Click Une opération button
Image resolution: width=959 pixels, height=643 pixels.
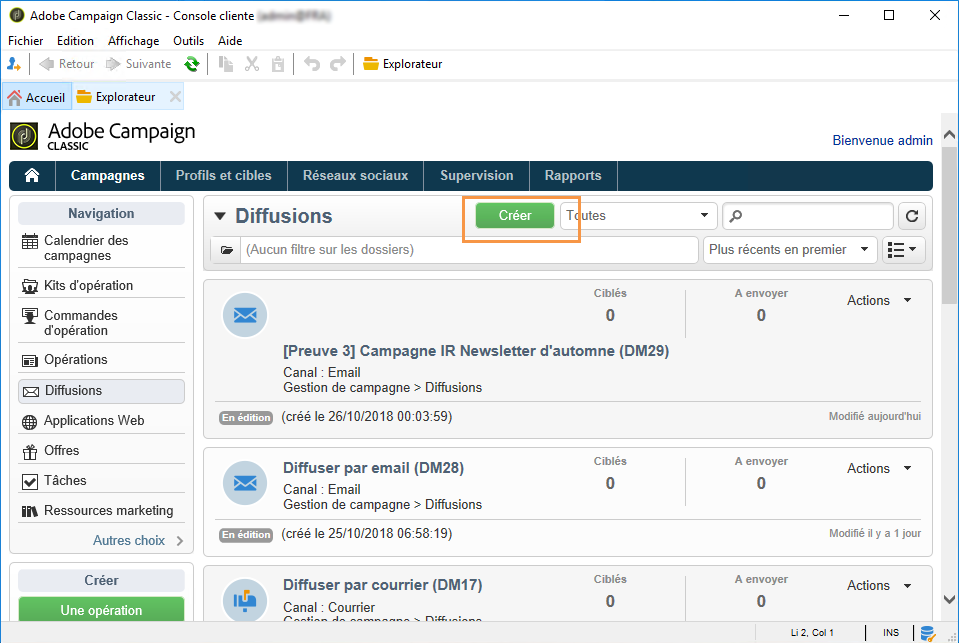click(x=102, y=610)
